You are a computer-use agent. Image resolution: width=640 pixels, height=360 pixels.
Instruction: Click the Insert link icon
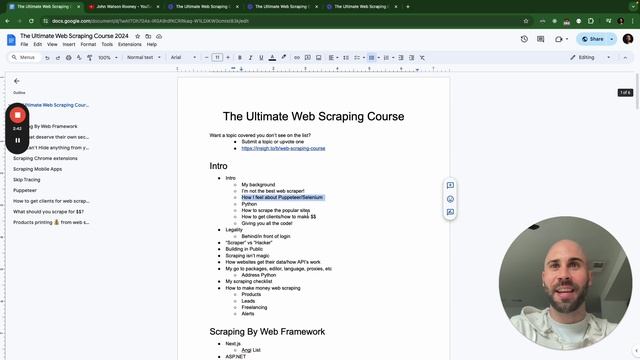[x=297, y=58]
